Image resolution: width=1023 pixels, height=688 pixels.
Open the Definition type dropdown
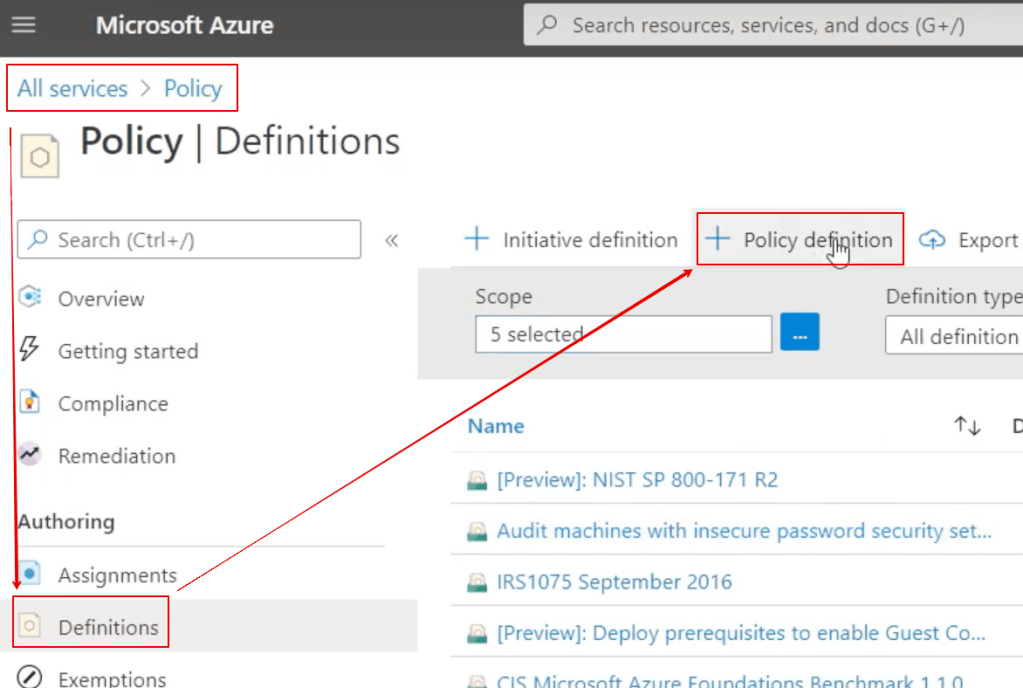955,336
